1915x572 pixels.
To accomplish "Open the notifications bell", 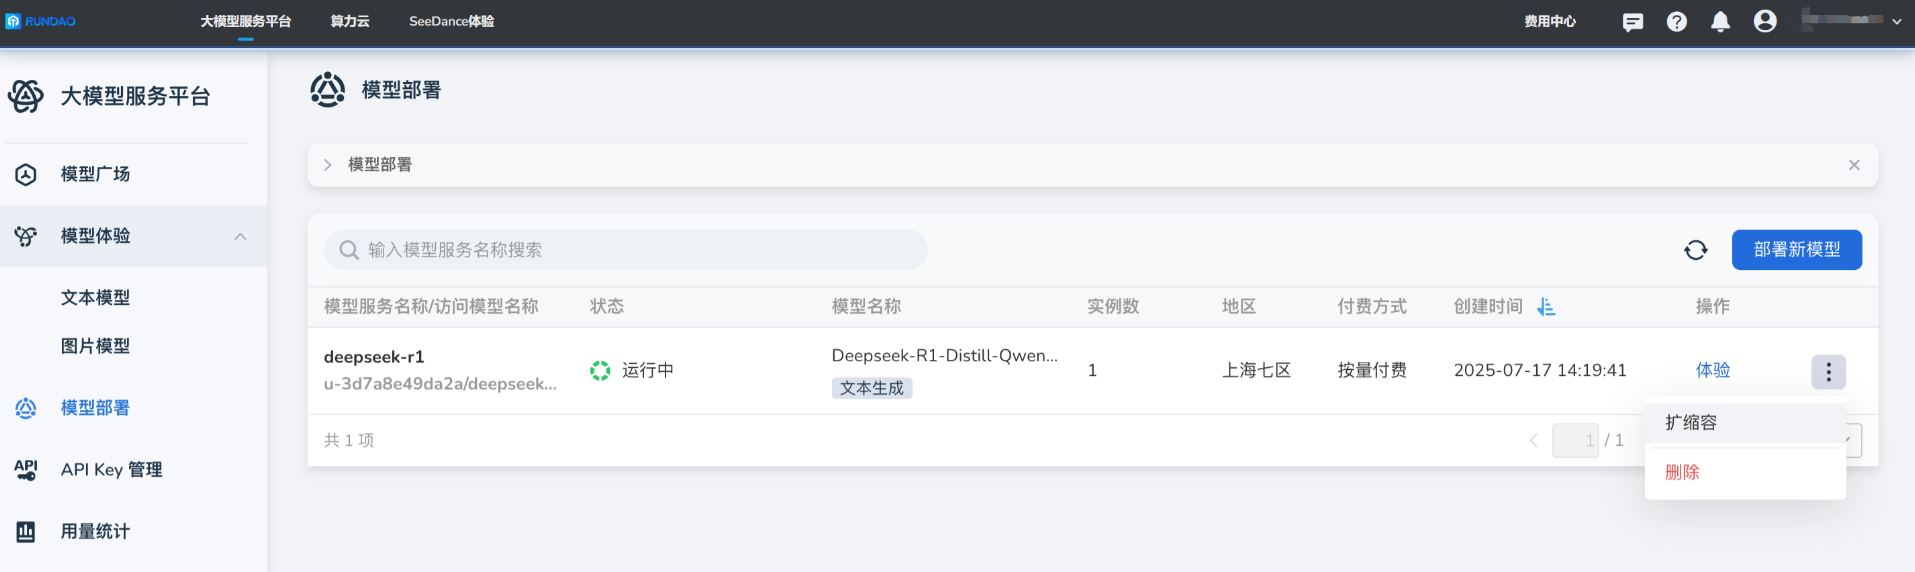I will [x=1720, y=22].
